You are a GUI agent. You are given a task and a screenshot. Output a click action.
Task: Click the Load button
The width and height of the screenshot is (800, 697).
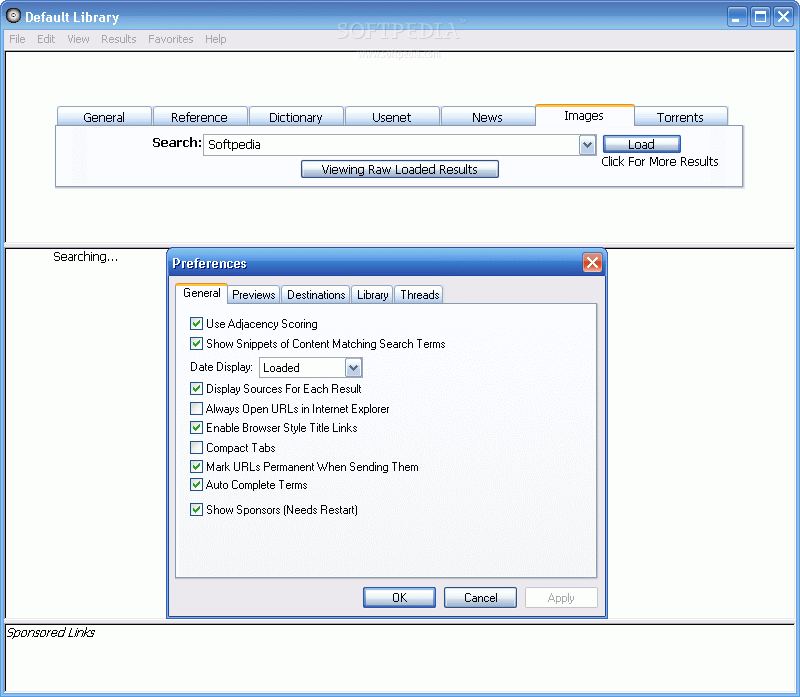[x=641, y=144]
